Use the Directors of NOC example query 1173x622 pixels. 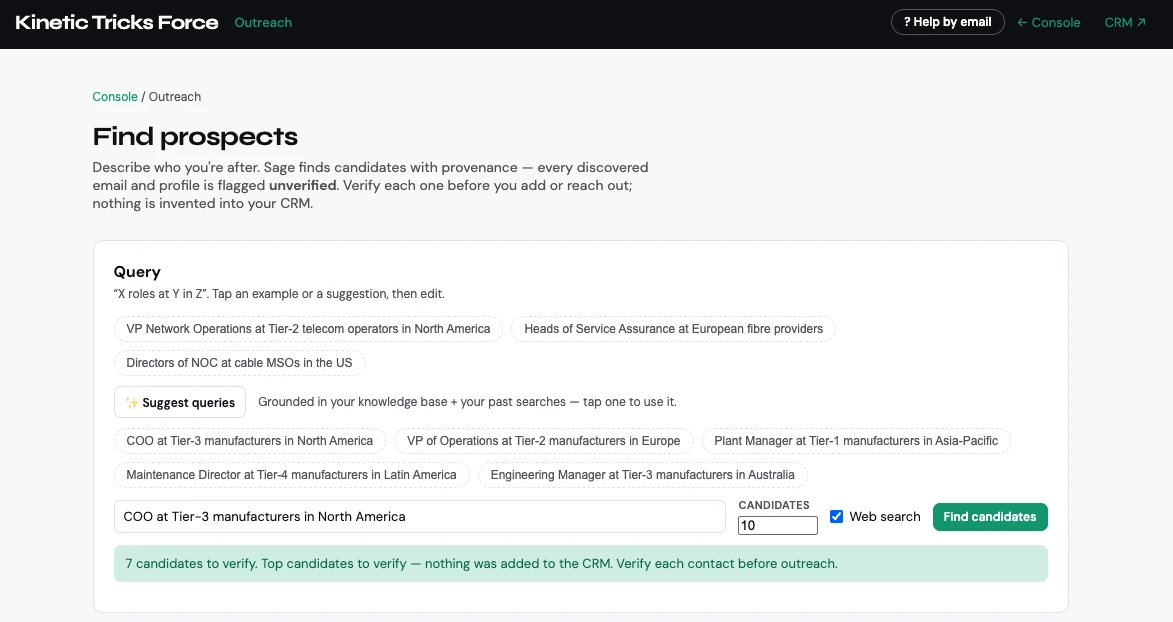pyautogui.click(x=239, y=363)
